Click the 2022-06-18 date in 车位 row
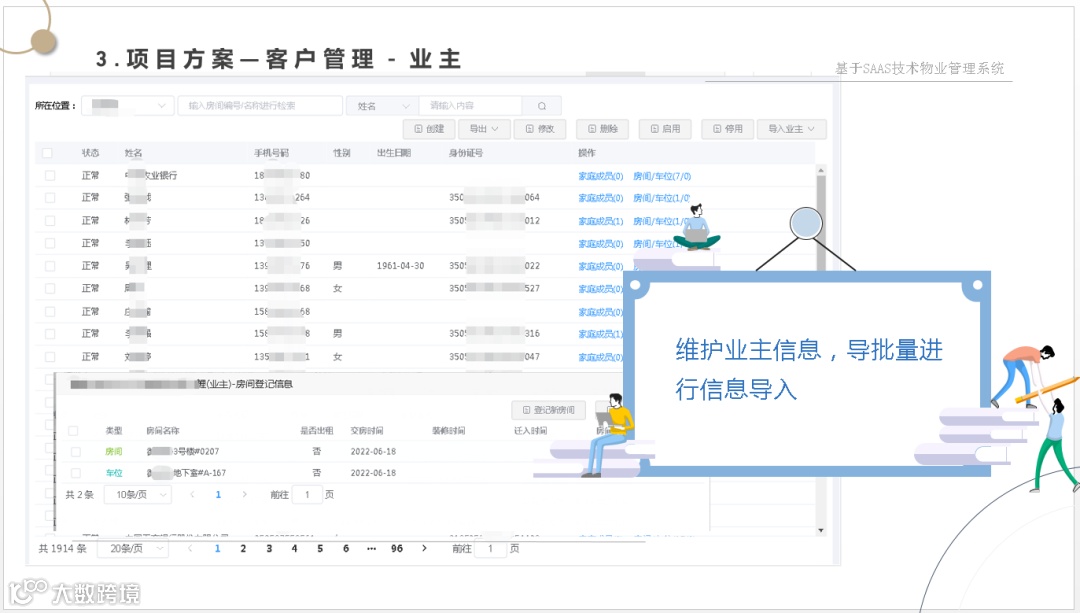Screen dimensions: 1080x613 373,473
